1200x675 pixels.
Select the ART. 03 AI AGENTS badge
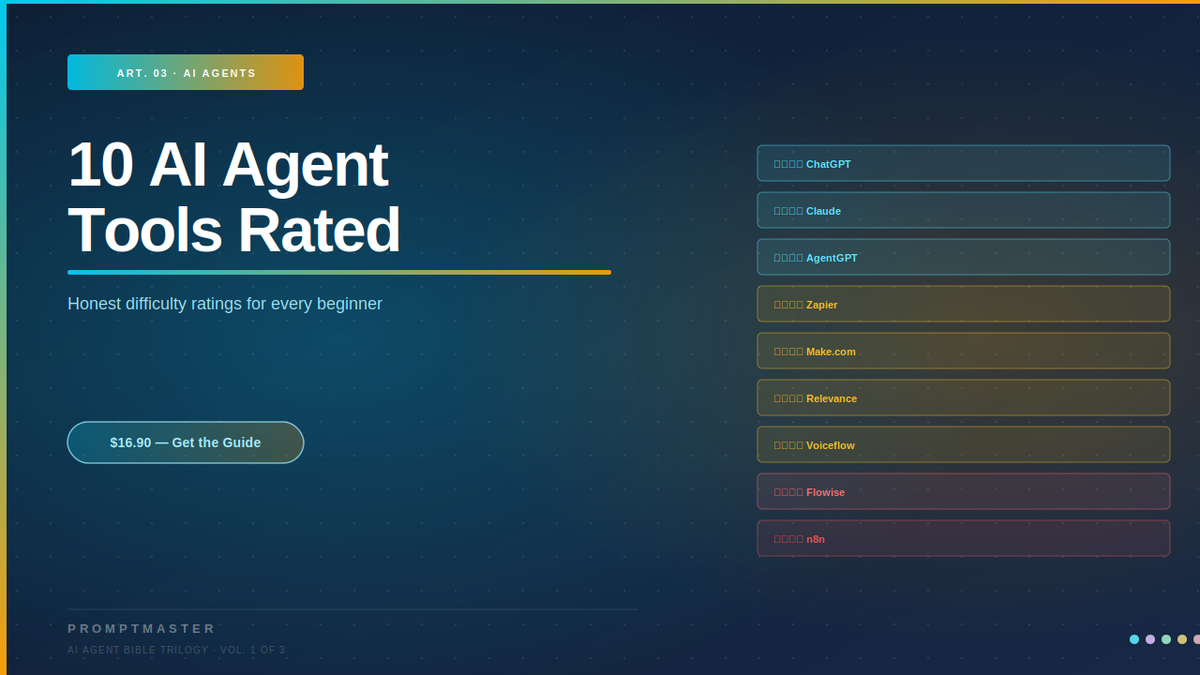(x=185, y=72)
